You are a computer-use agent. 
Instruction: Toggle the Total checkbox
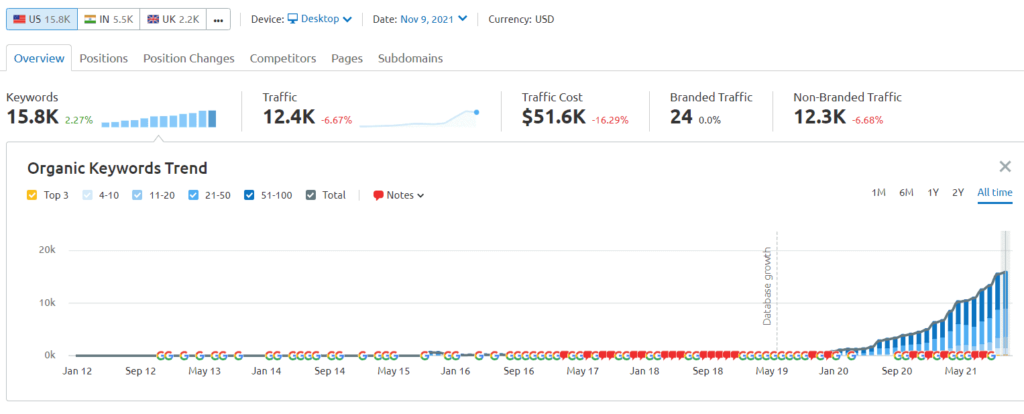click(311, 195)
